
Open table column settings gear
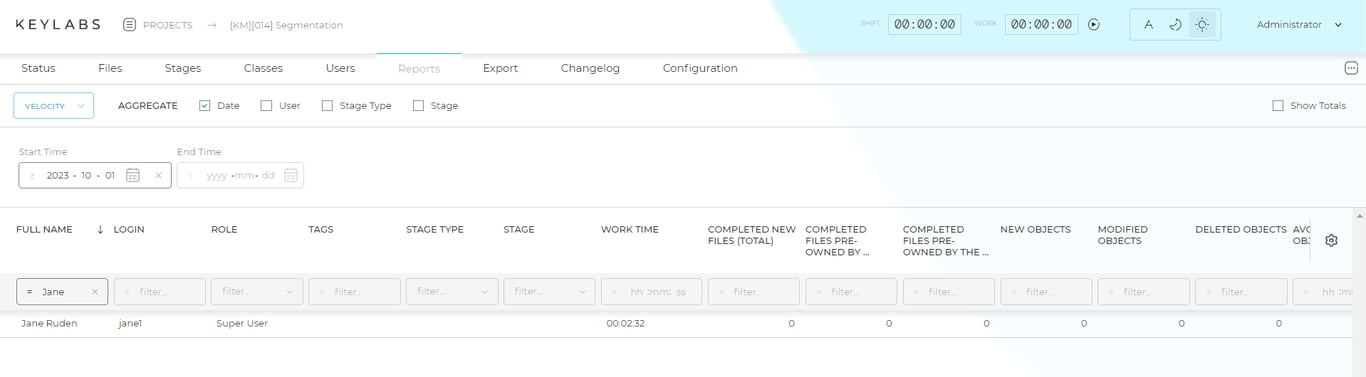coord(1331,240)
